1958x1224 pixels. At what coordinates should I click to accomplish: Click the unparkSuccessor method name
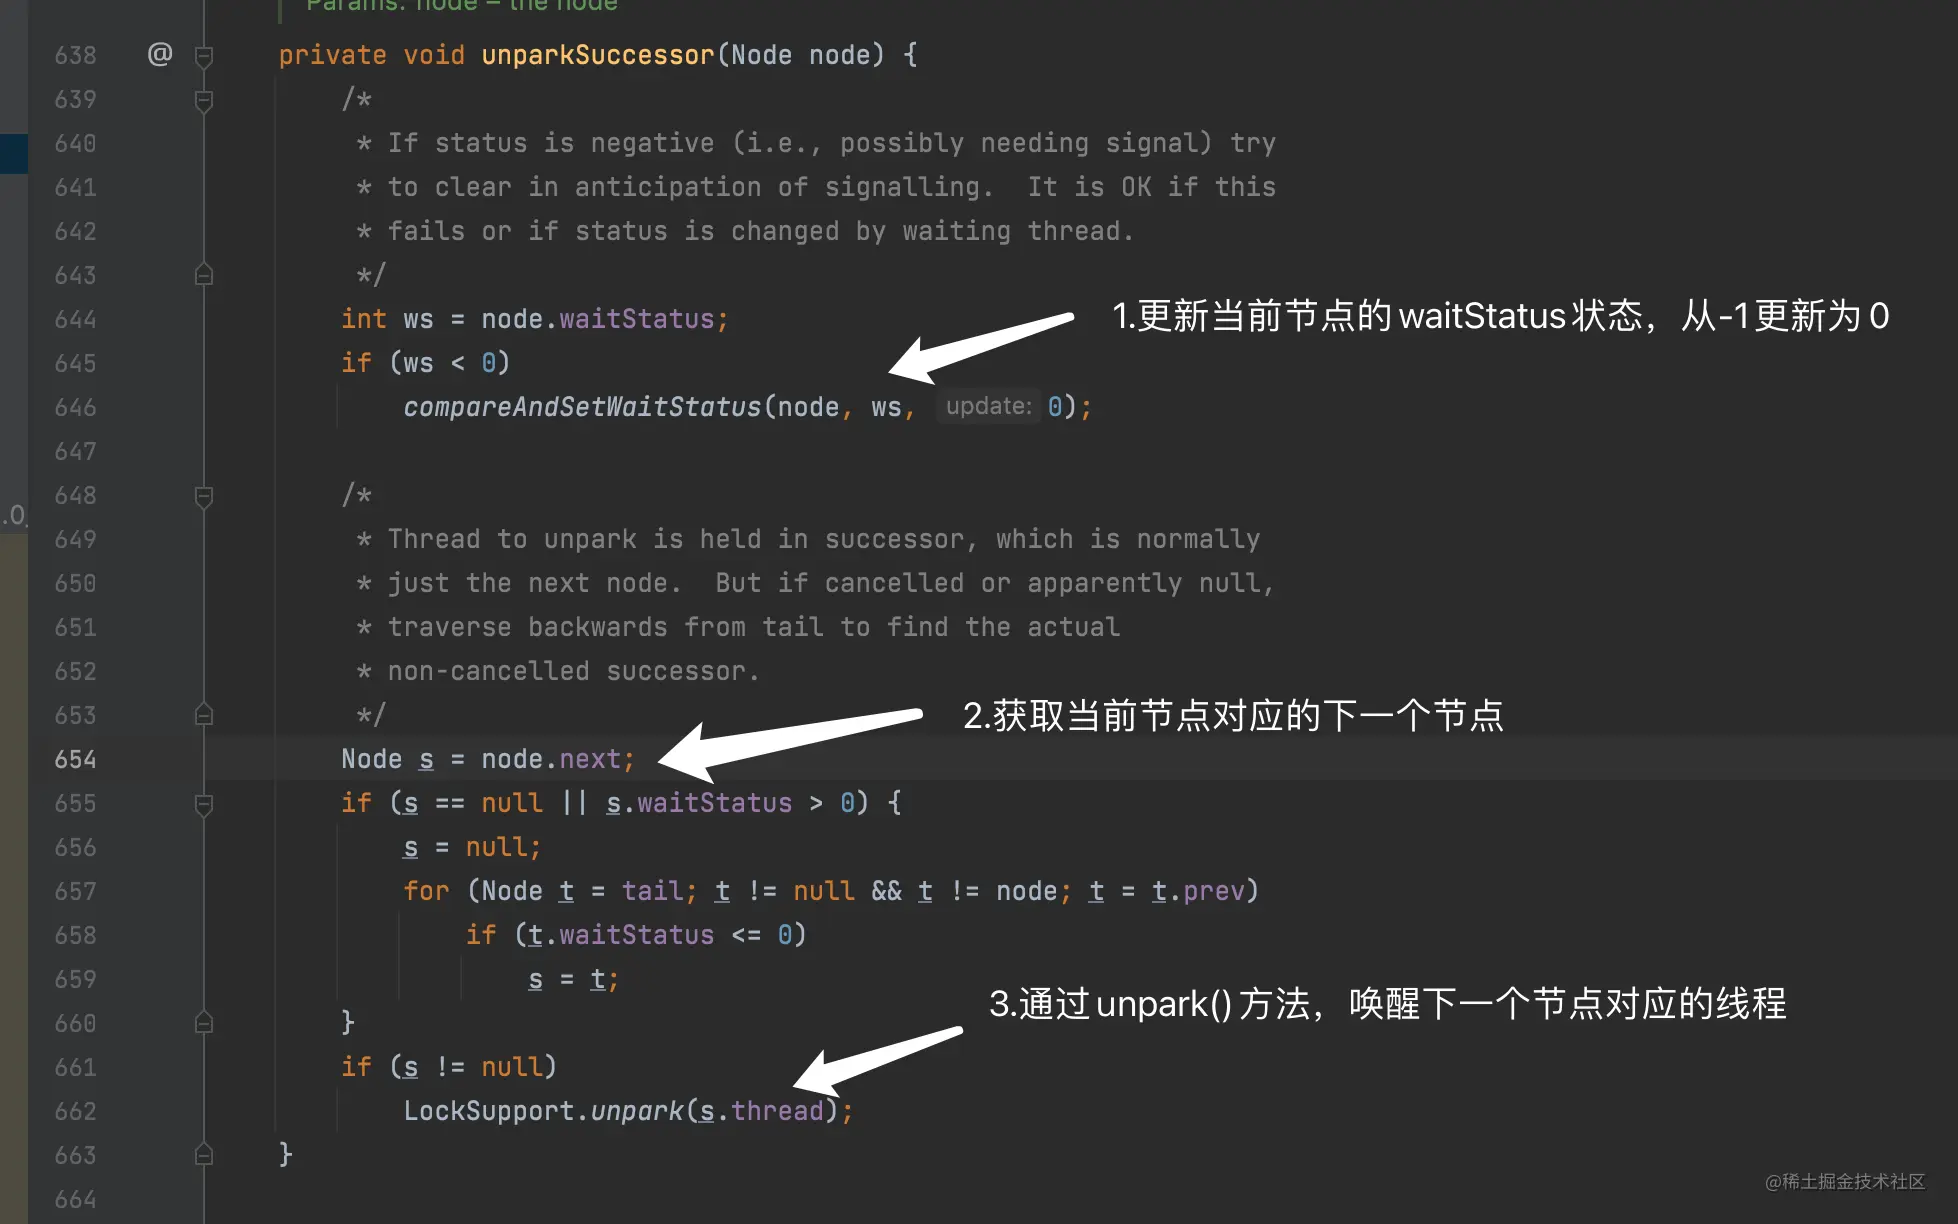(x=598, y=55)
